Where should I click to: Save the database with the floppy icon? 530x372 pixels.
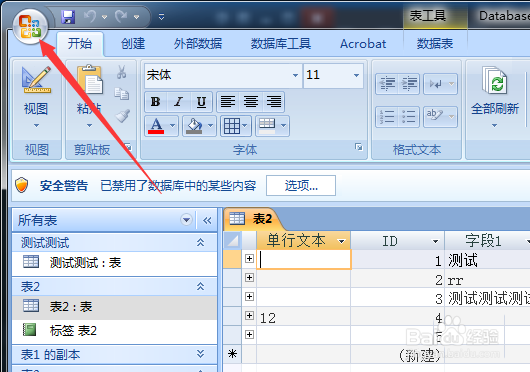68,17
